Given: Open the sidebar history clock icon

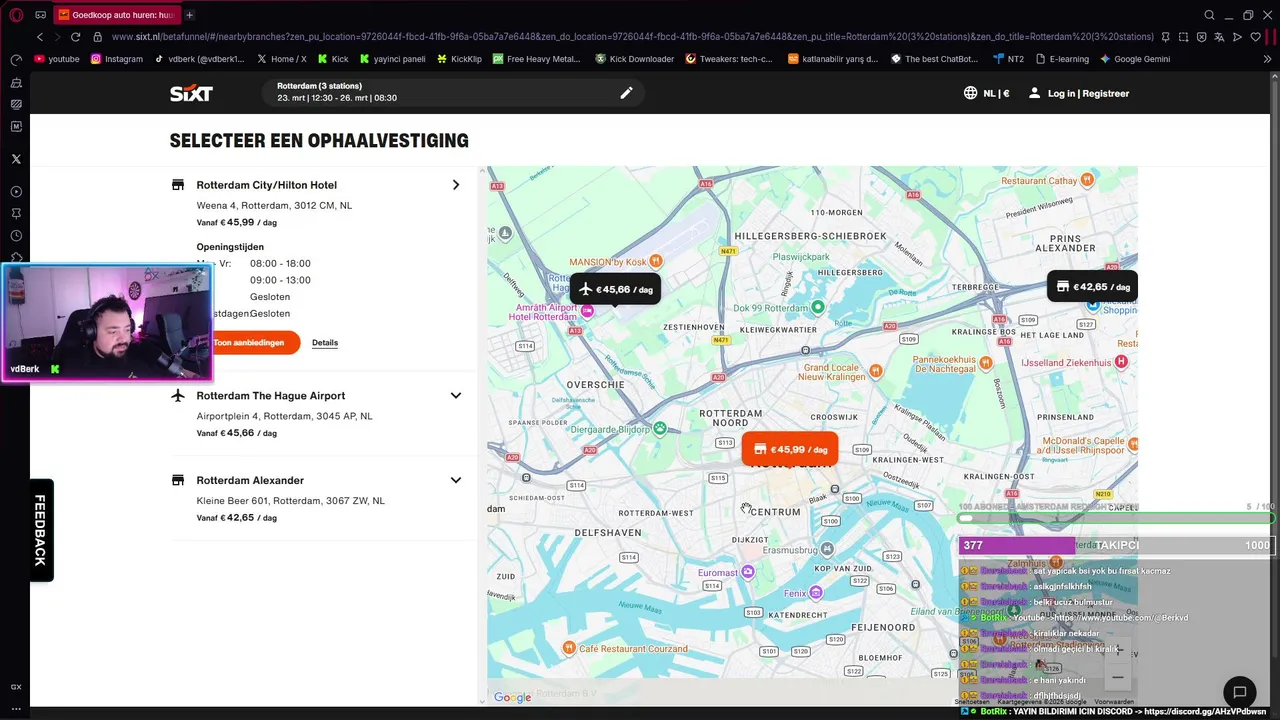Looking at the screenshot, I should (16, 236).
